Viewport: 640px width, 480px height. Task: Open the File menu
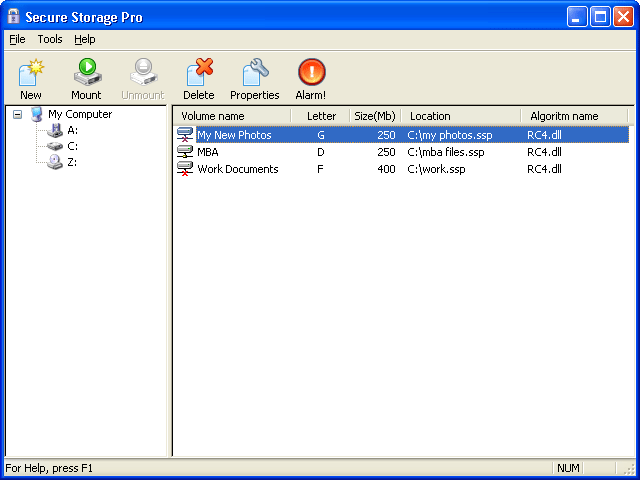pos(17,39)
